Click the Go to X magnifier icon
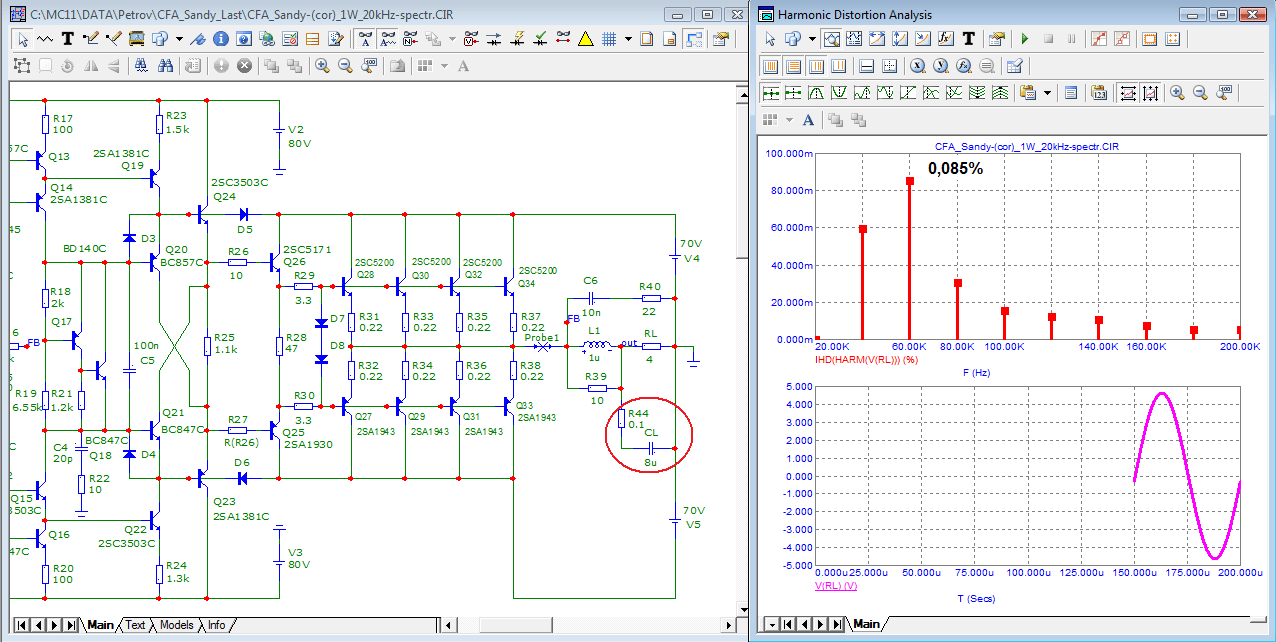 click(917, 66)
